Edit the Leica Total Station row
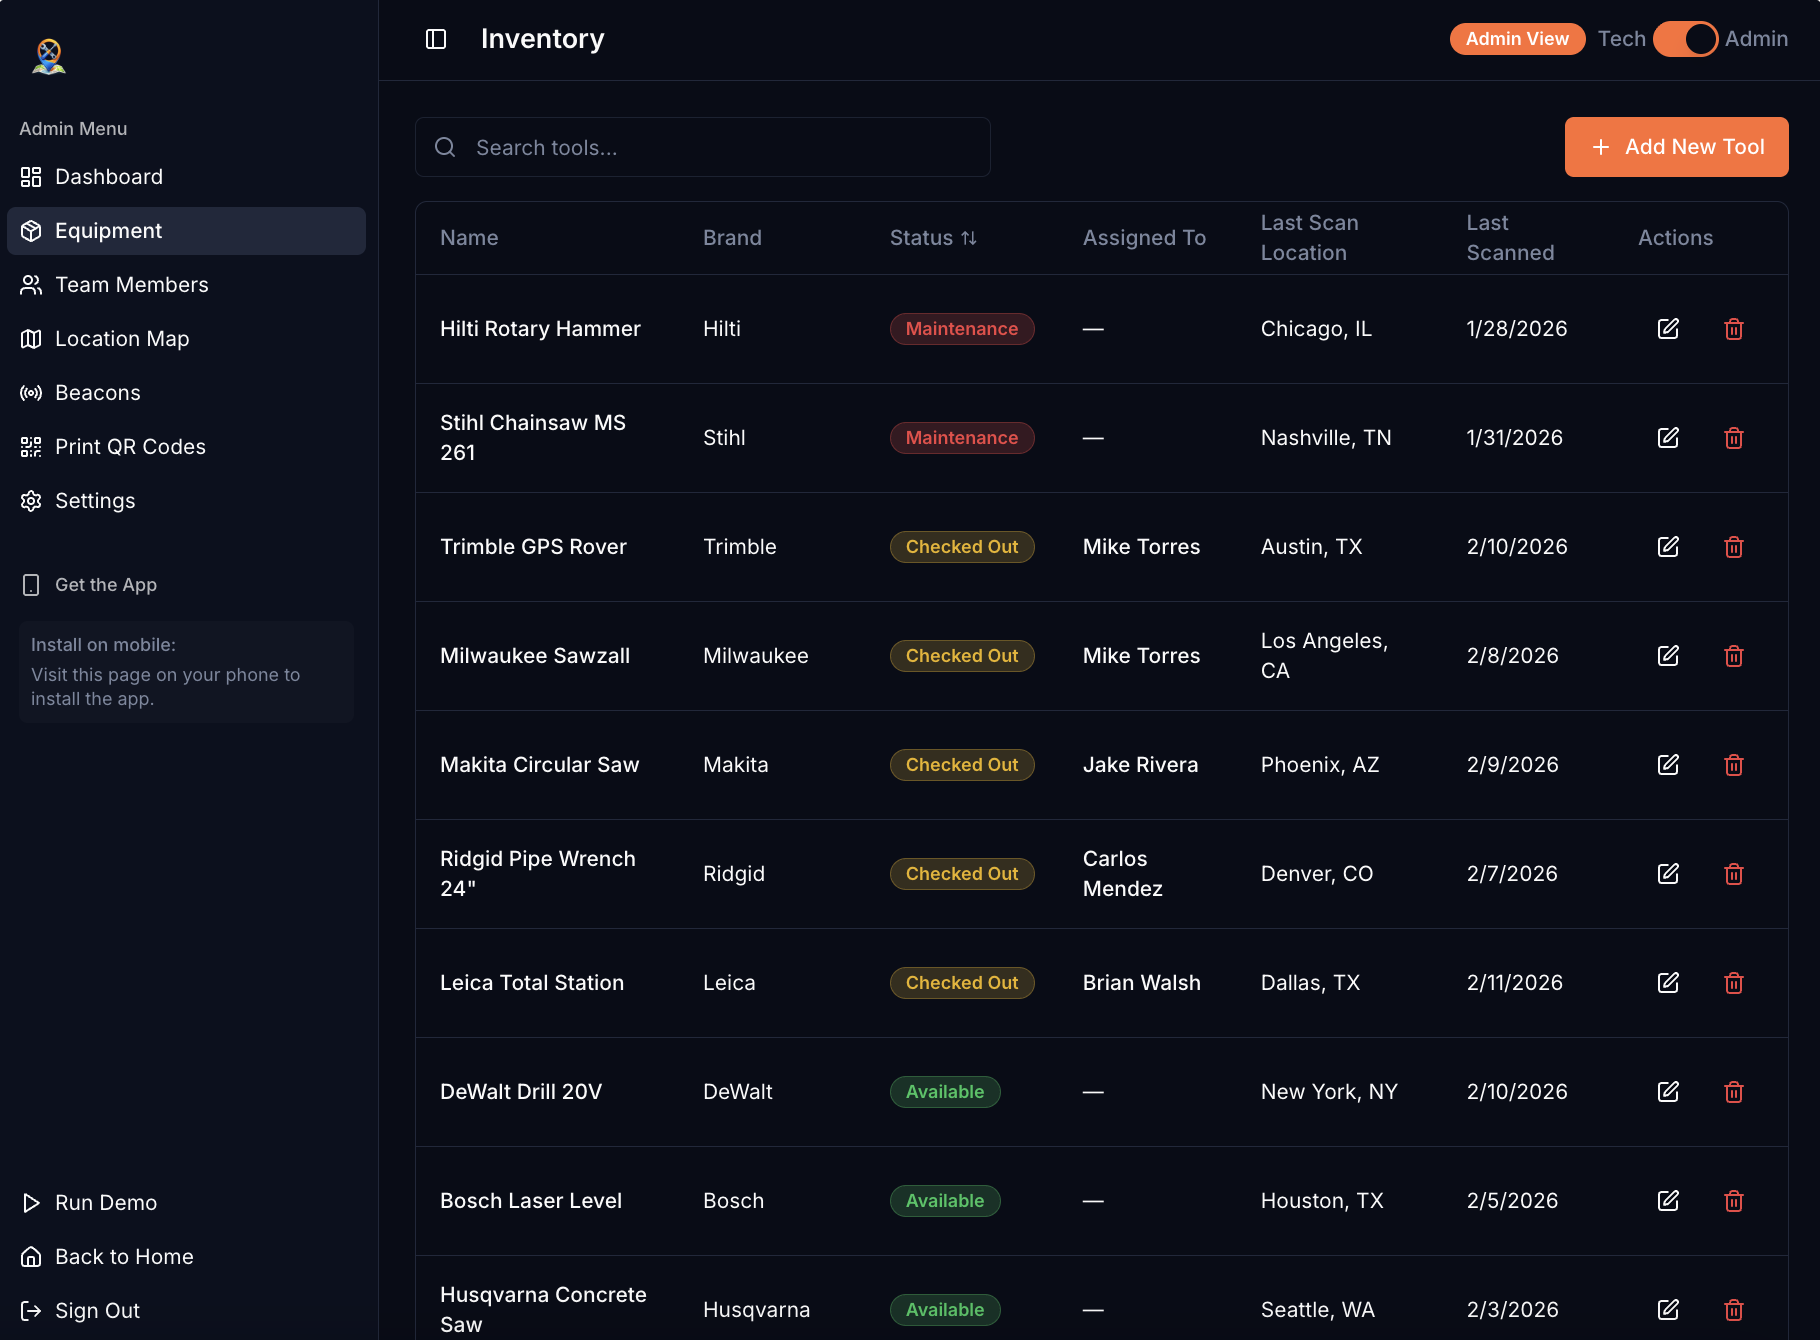 1668,983
